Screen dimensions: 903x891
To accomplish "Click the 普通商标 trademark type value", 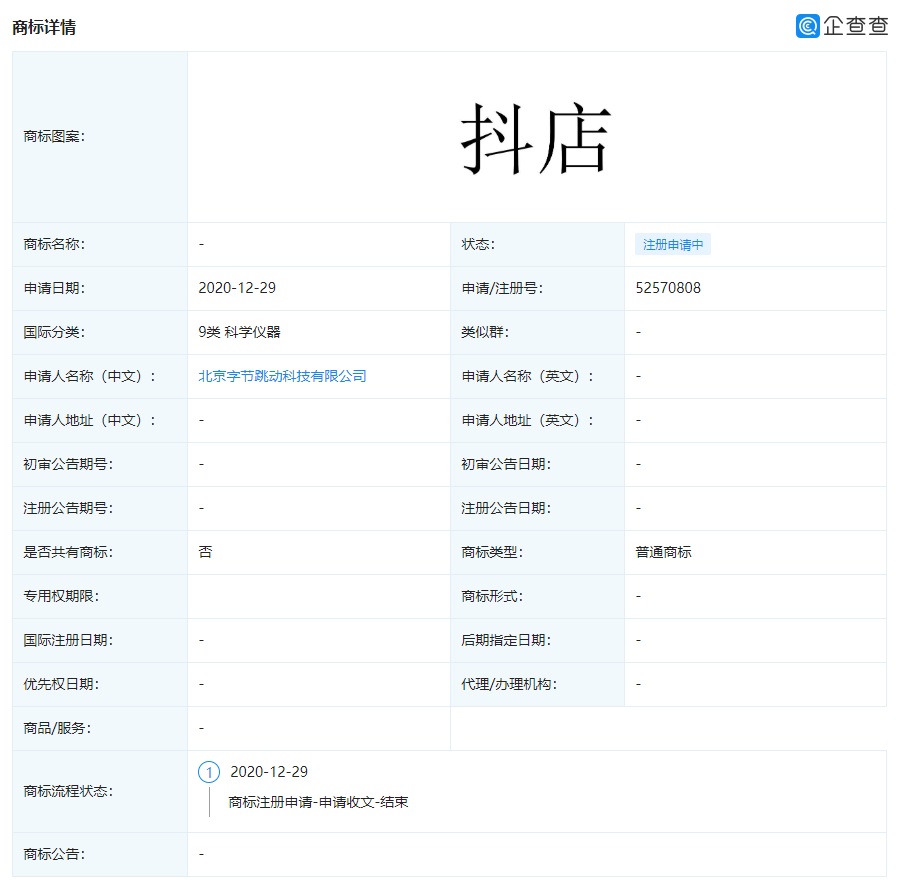I will pos(656,552).
